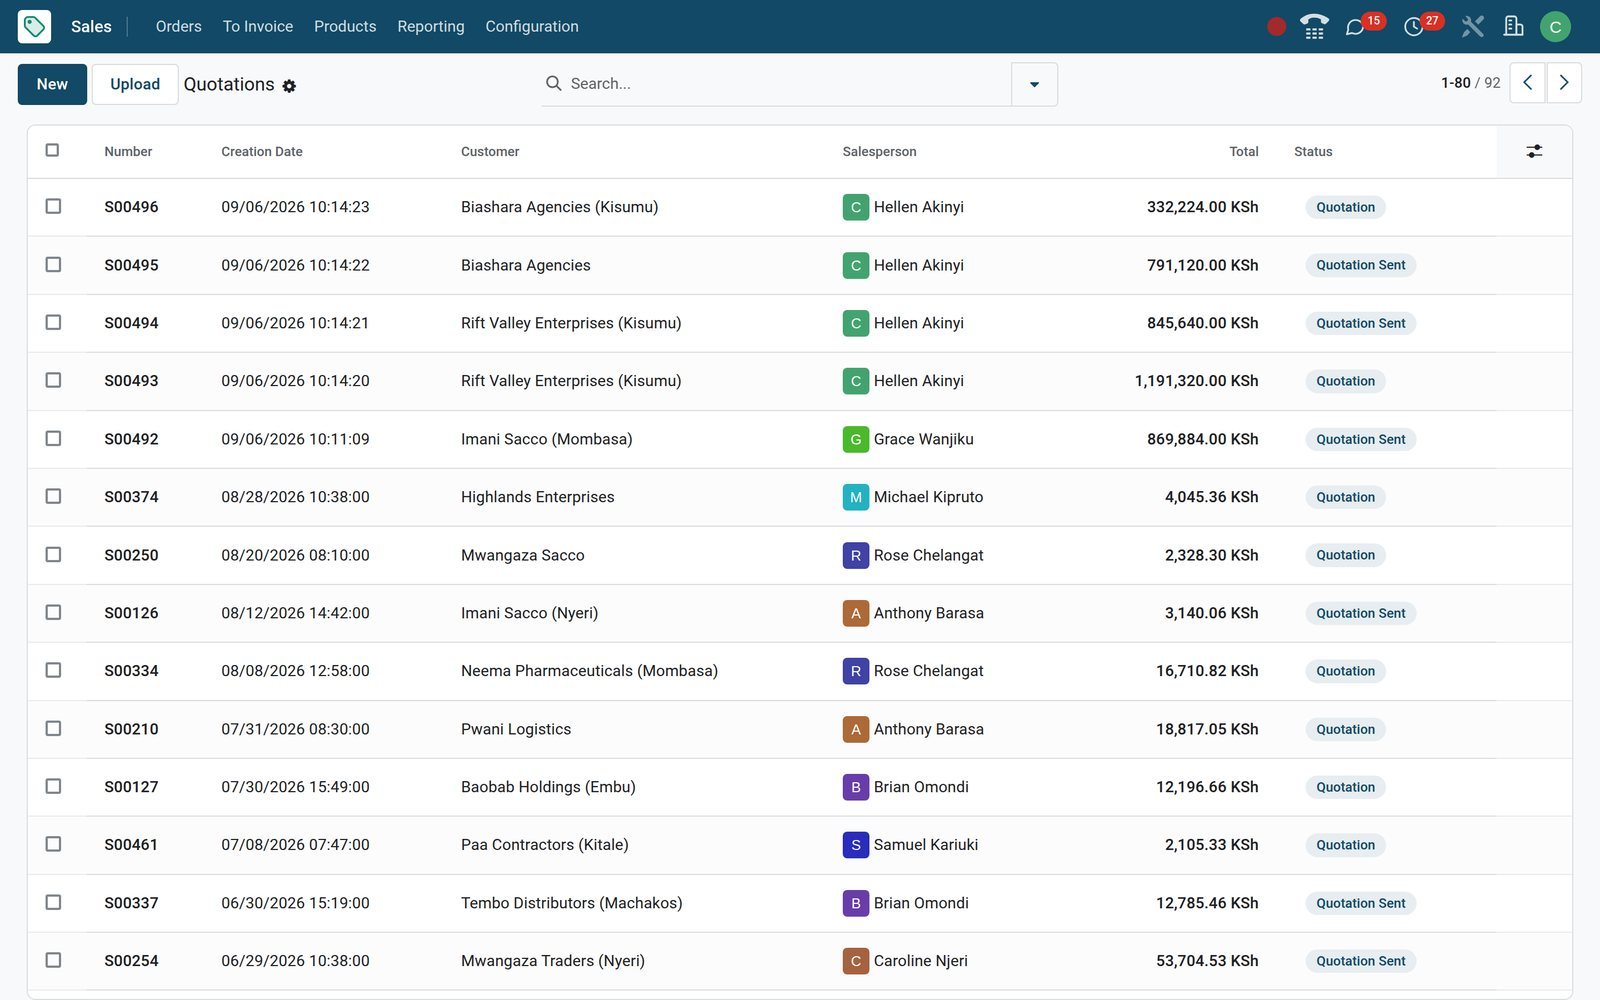Open the activities clock icon with 27 badge
Screen dimensions: 1600x1000
tap(1413, 27)
